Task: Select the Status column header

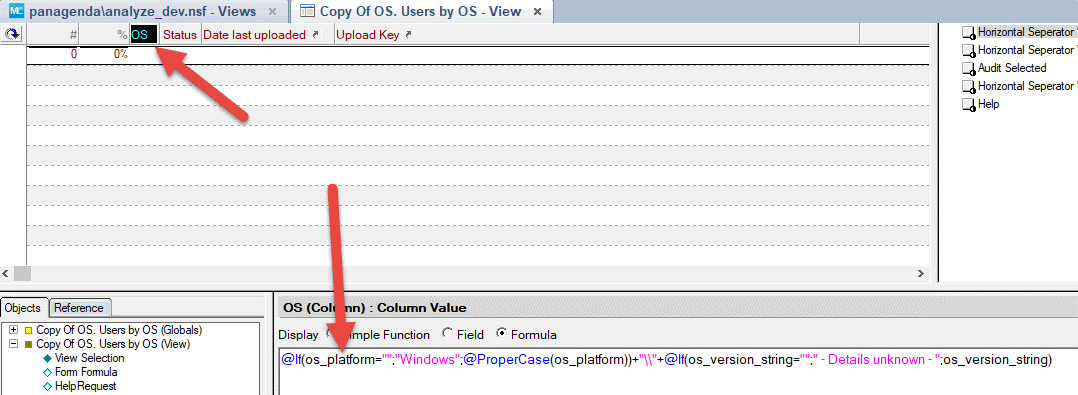Action: click(x=180, y=34)
